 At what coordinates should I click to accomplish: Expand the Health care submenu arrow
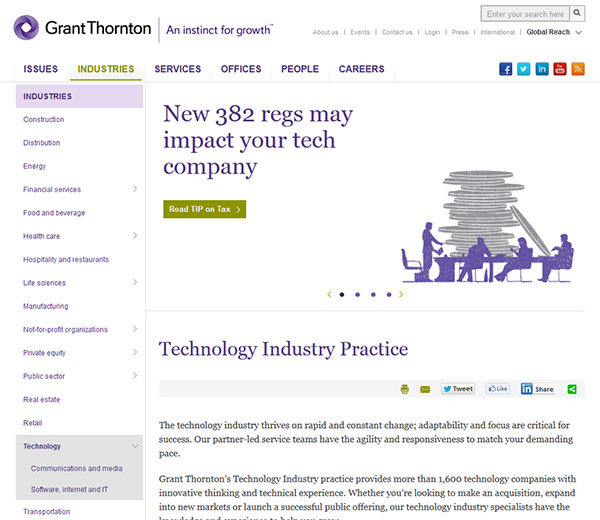pos(135,236)
